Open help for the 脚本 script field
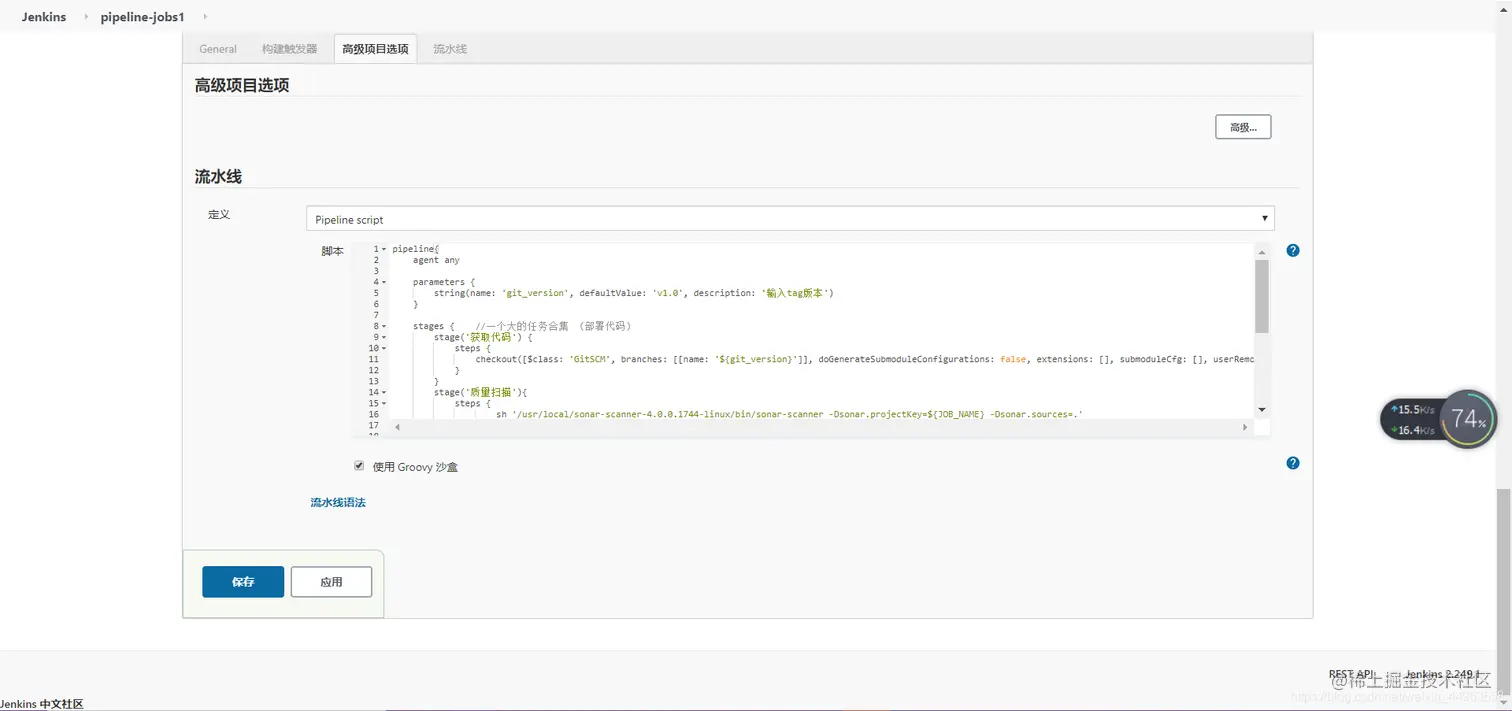The width and height of the screenshot is (1512, 711). 1293,250
